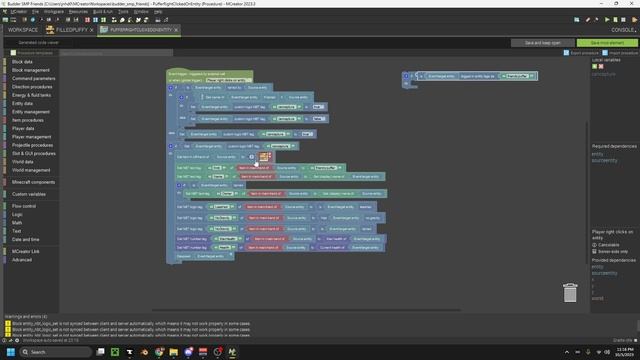Open the Window menu

coord(141,12)
